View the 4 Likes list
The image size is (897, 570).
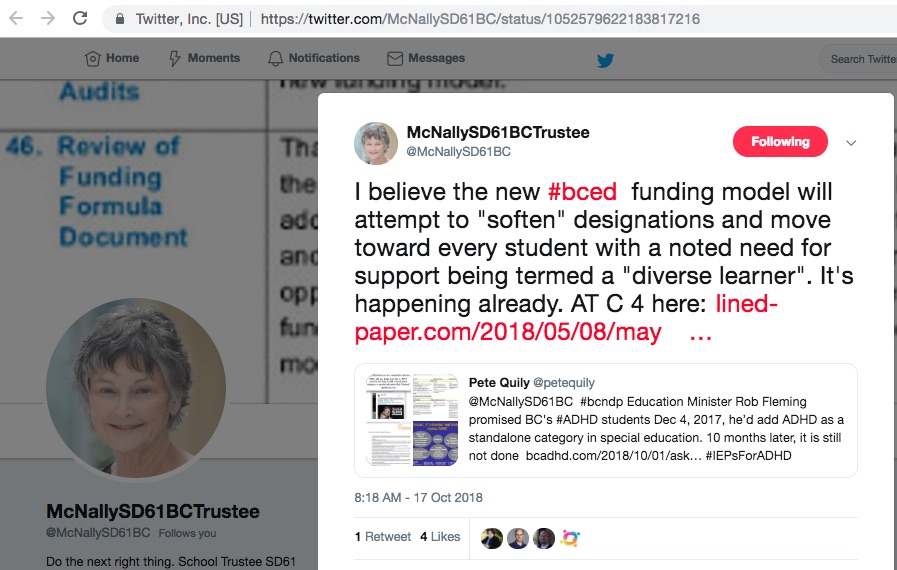pos(440,537)
